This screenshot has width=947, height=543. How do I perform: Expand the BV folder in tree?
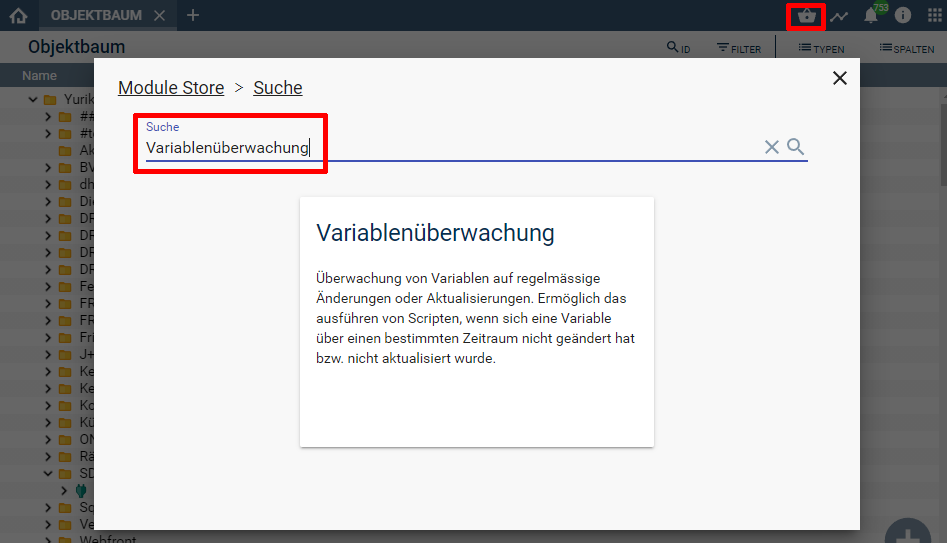point(48,167)
